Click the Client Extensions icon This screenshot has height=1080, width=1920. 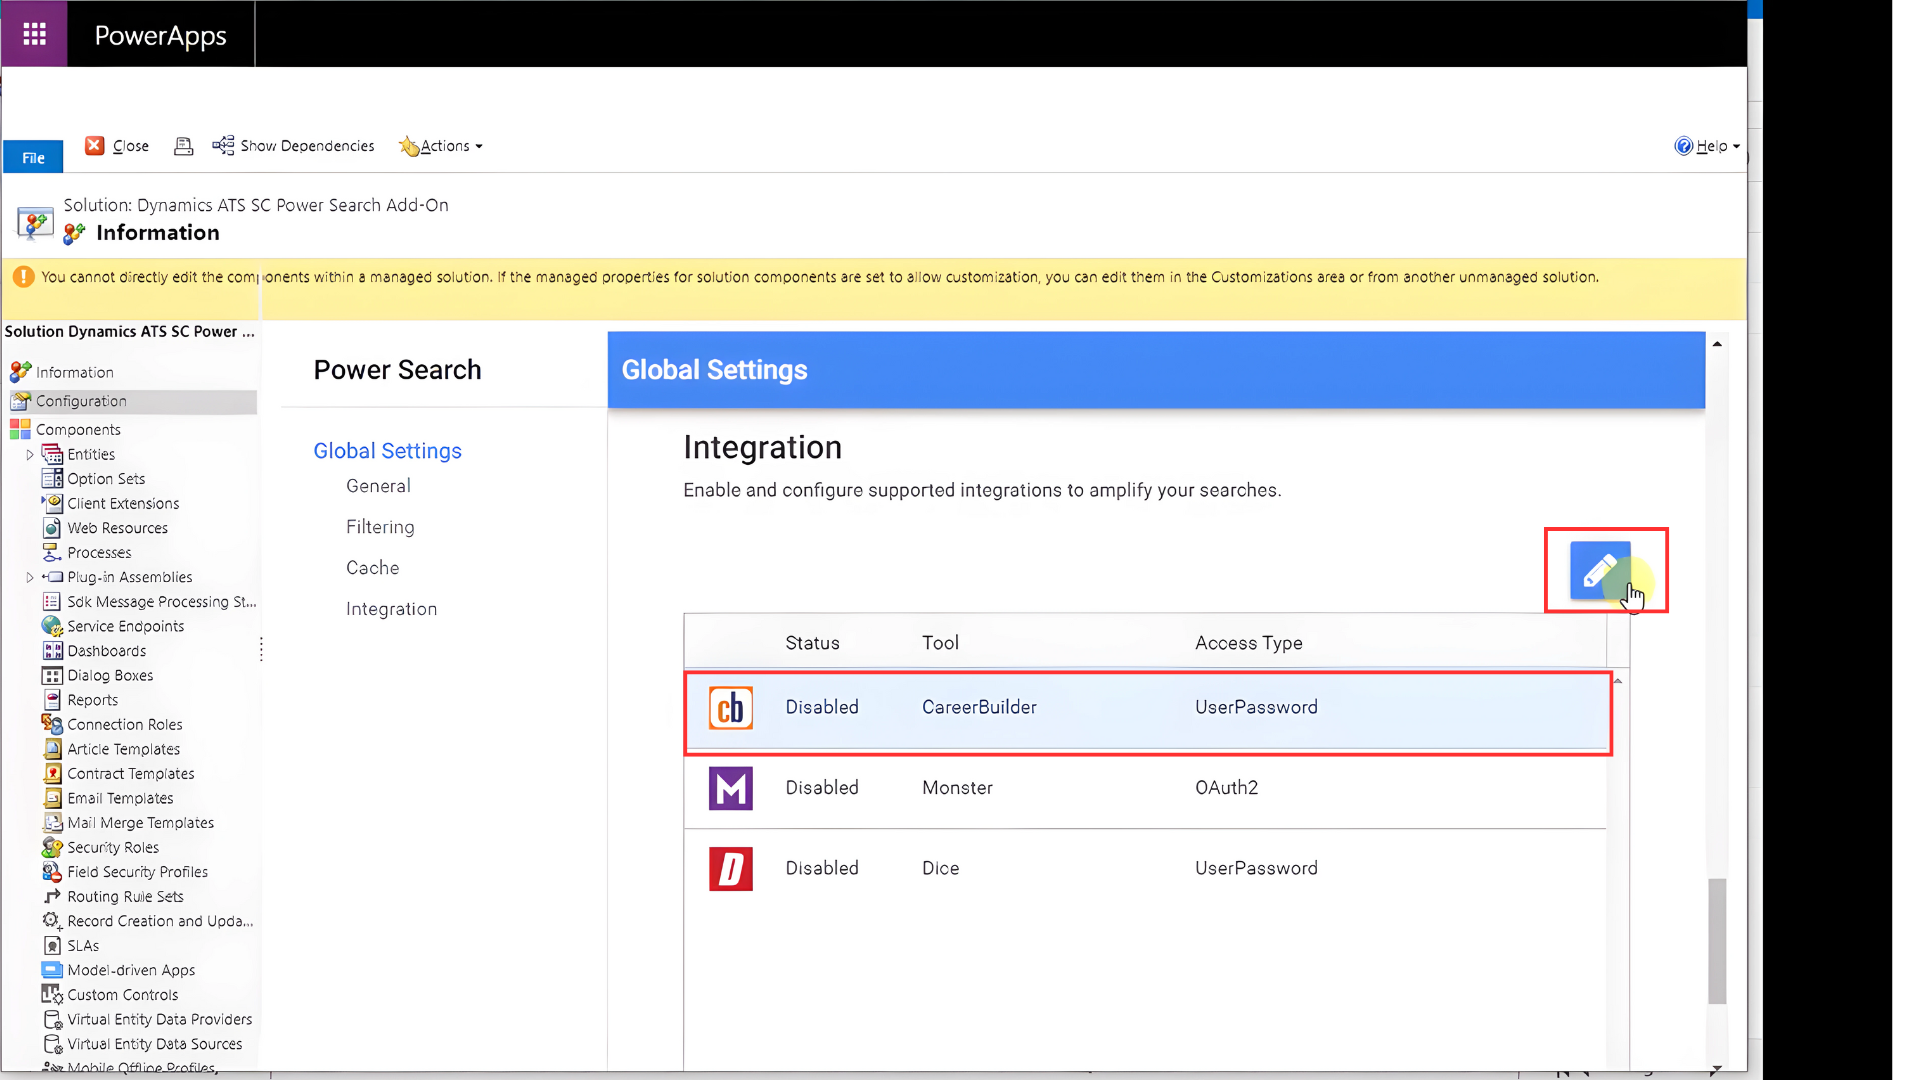click(x=52, y=503)
